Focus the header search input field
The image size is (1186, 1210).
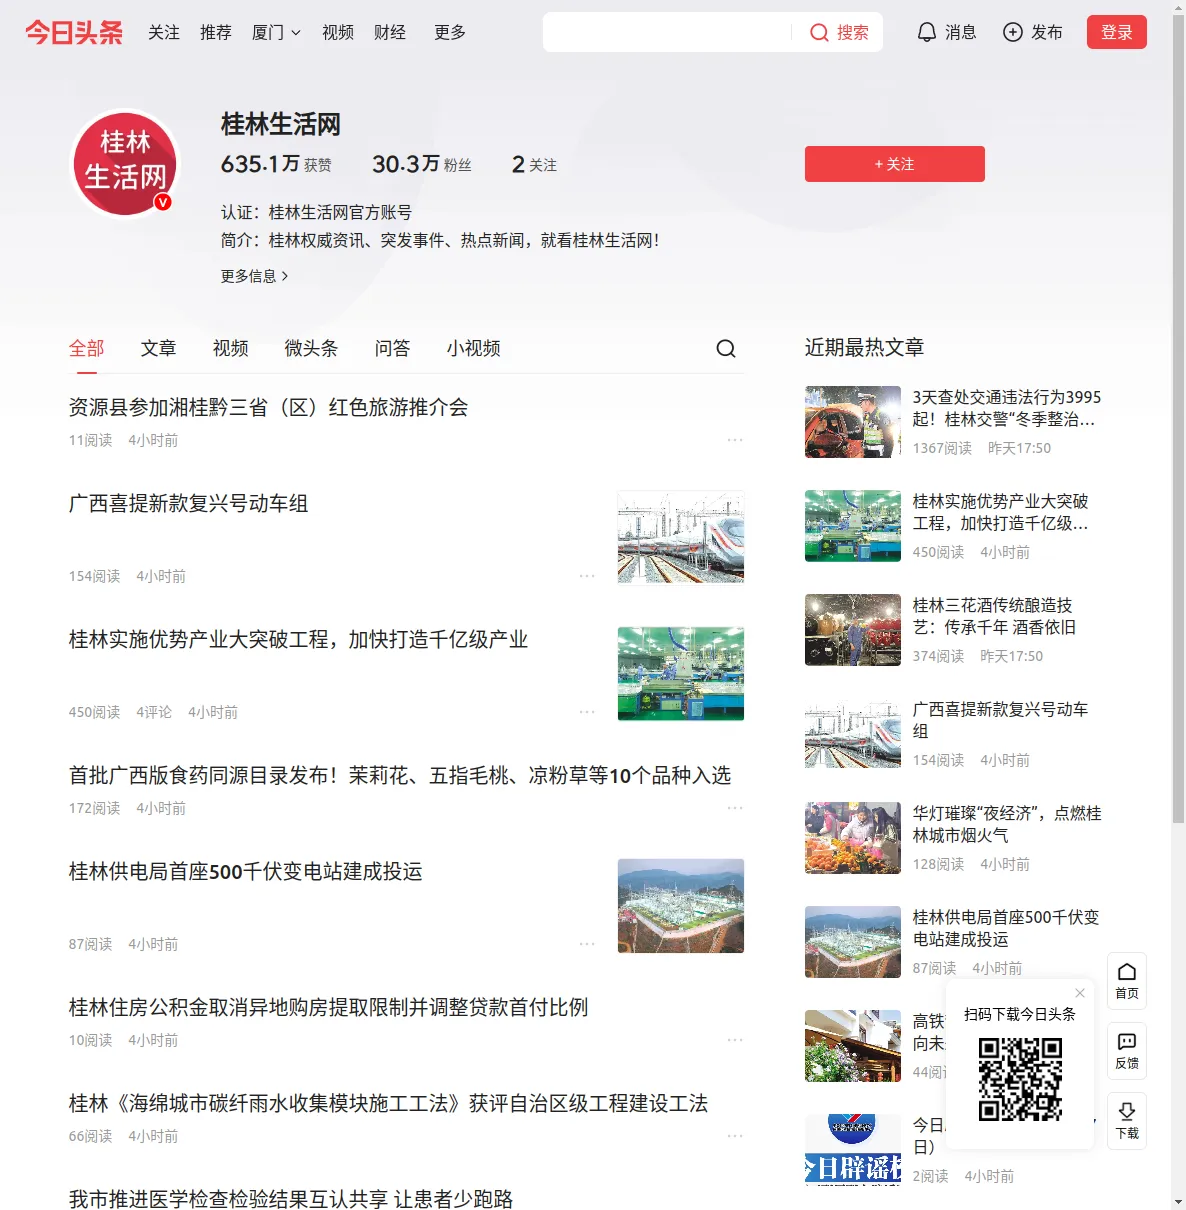[x=667, y=33]
